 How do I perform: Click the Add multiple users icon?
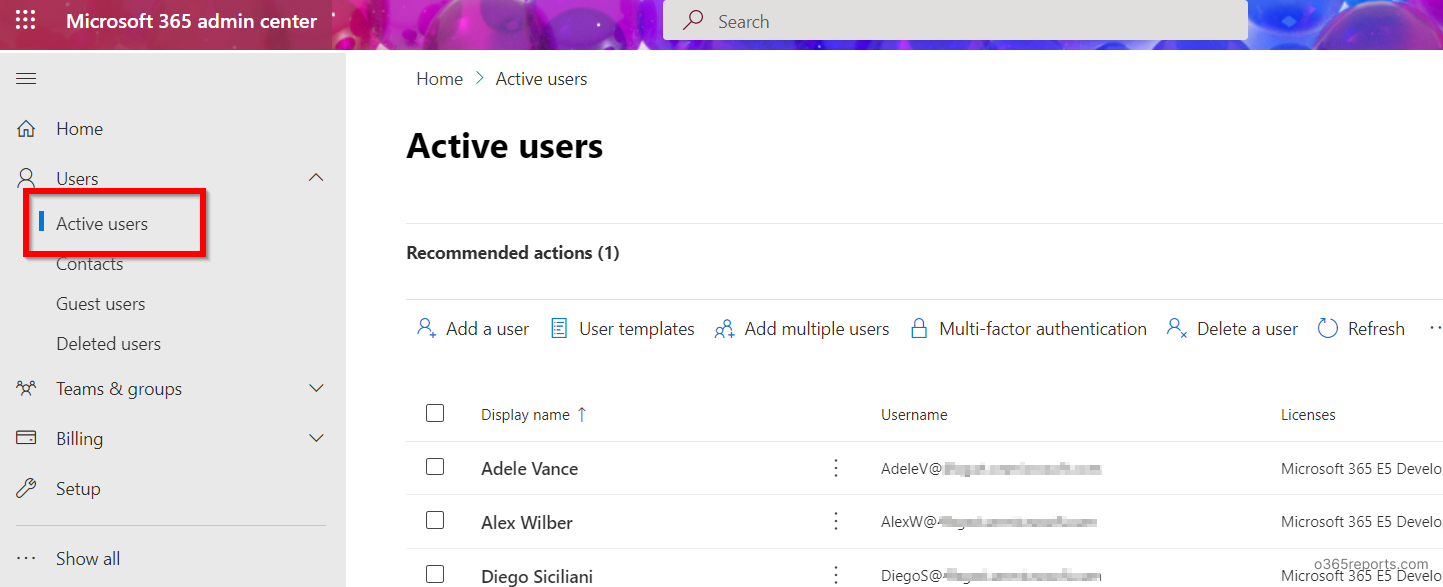(724, 328)
